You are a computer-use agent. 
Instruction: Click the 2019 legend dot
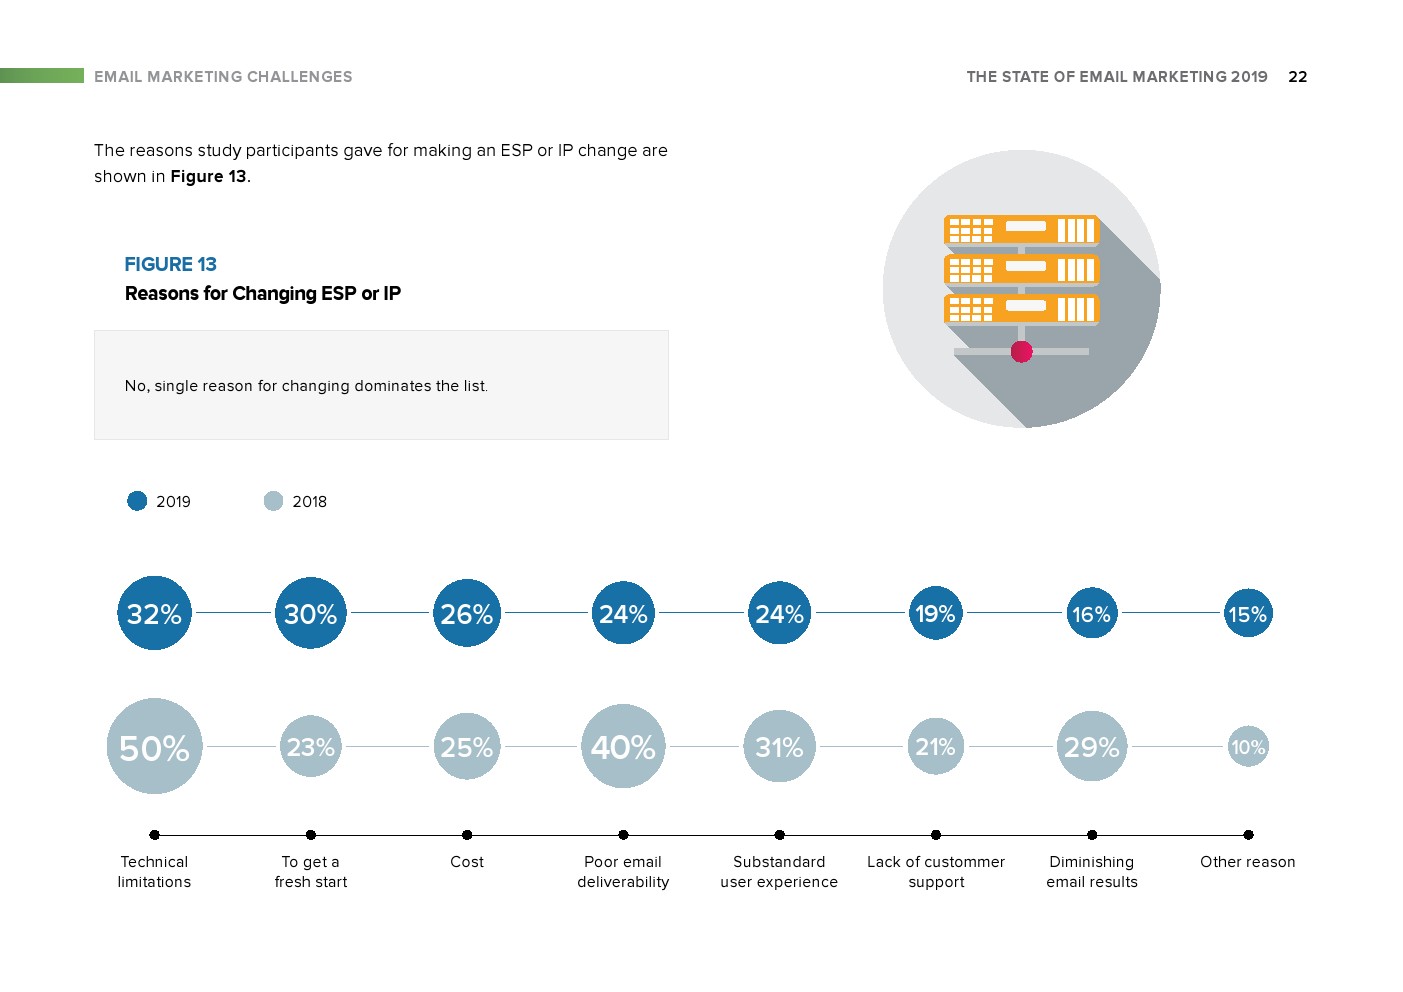pyautogui.click(x=137, y=501)
